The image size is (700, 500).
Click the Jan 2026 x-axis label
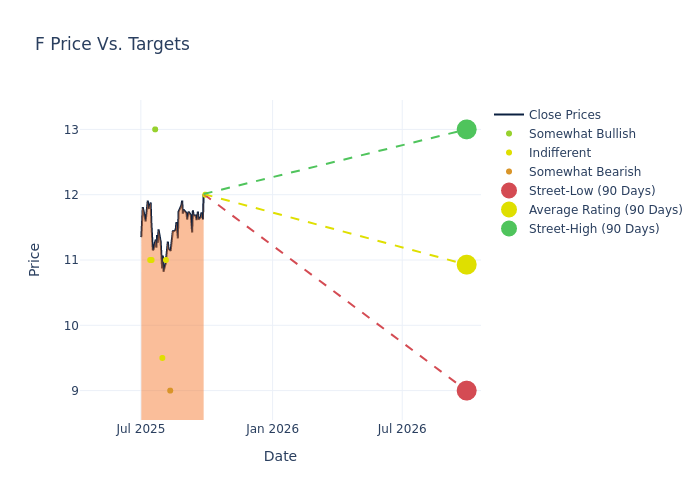tap(272, 429)
